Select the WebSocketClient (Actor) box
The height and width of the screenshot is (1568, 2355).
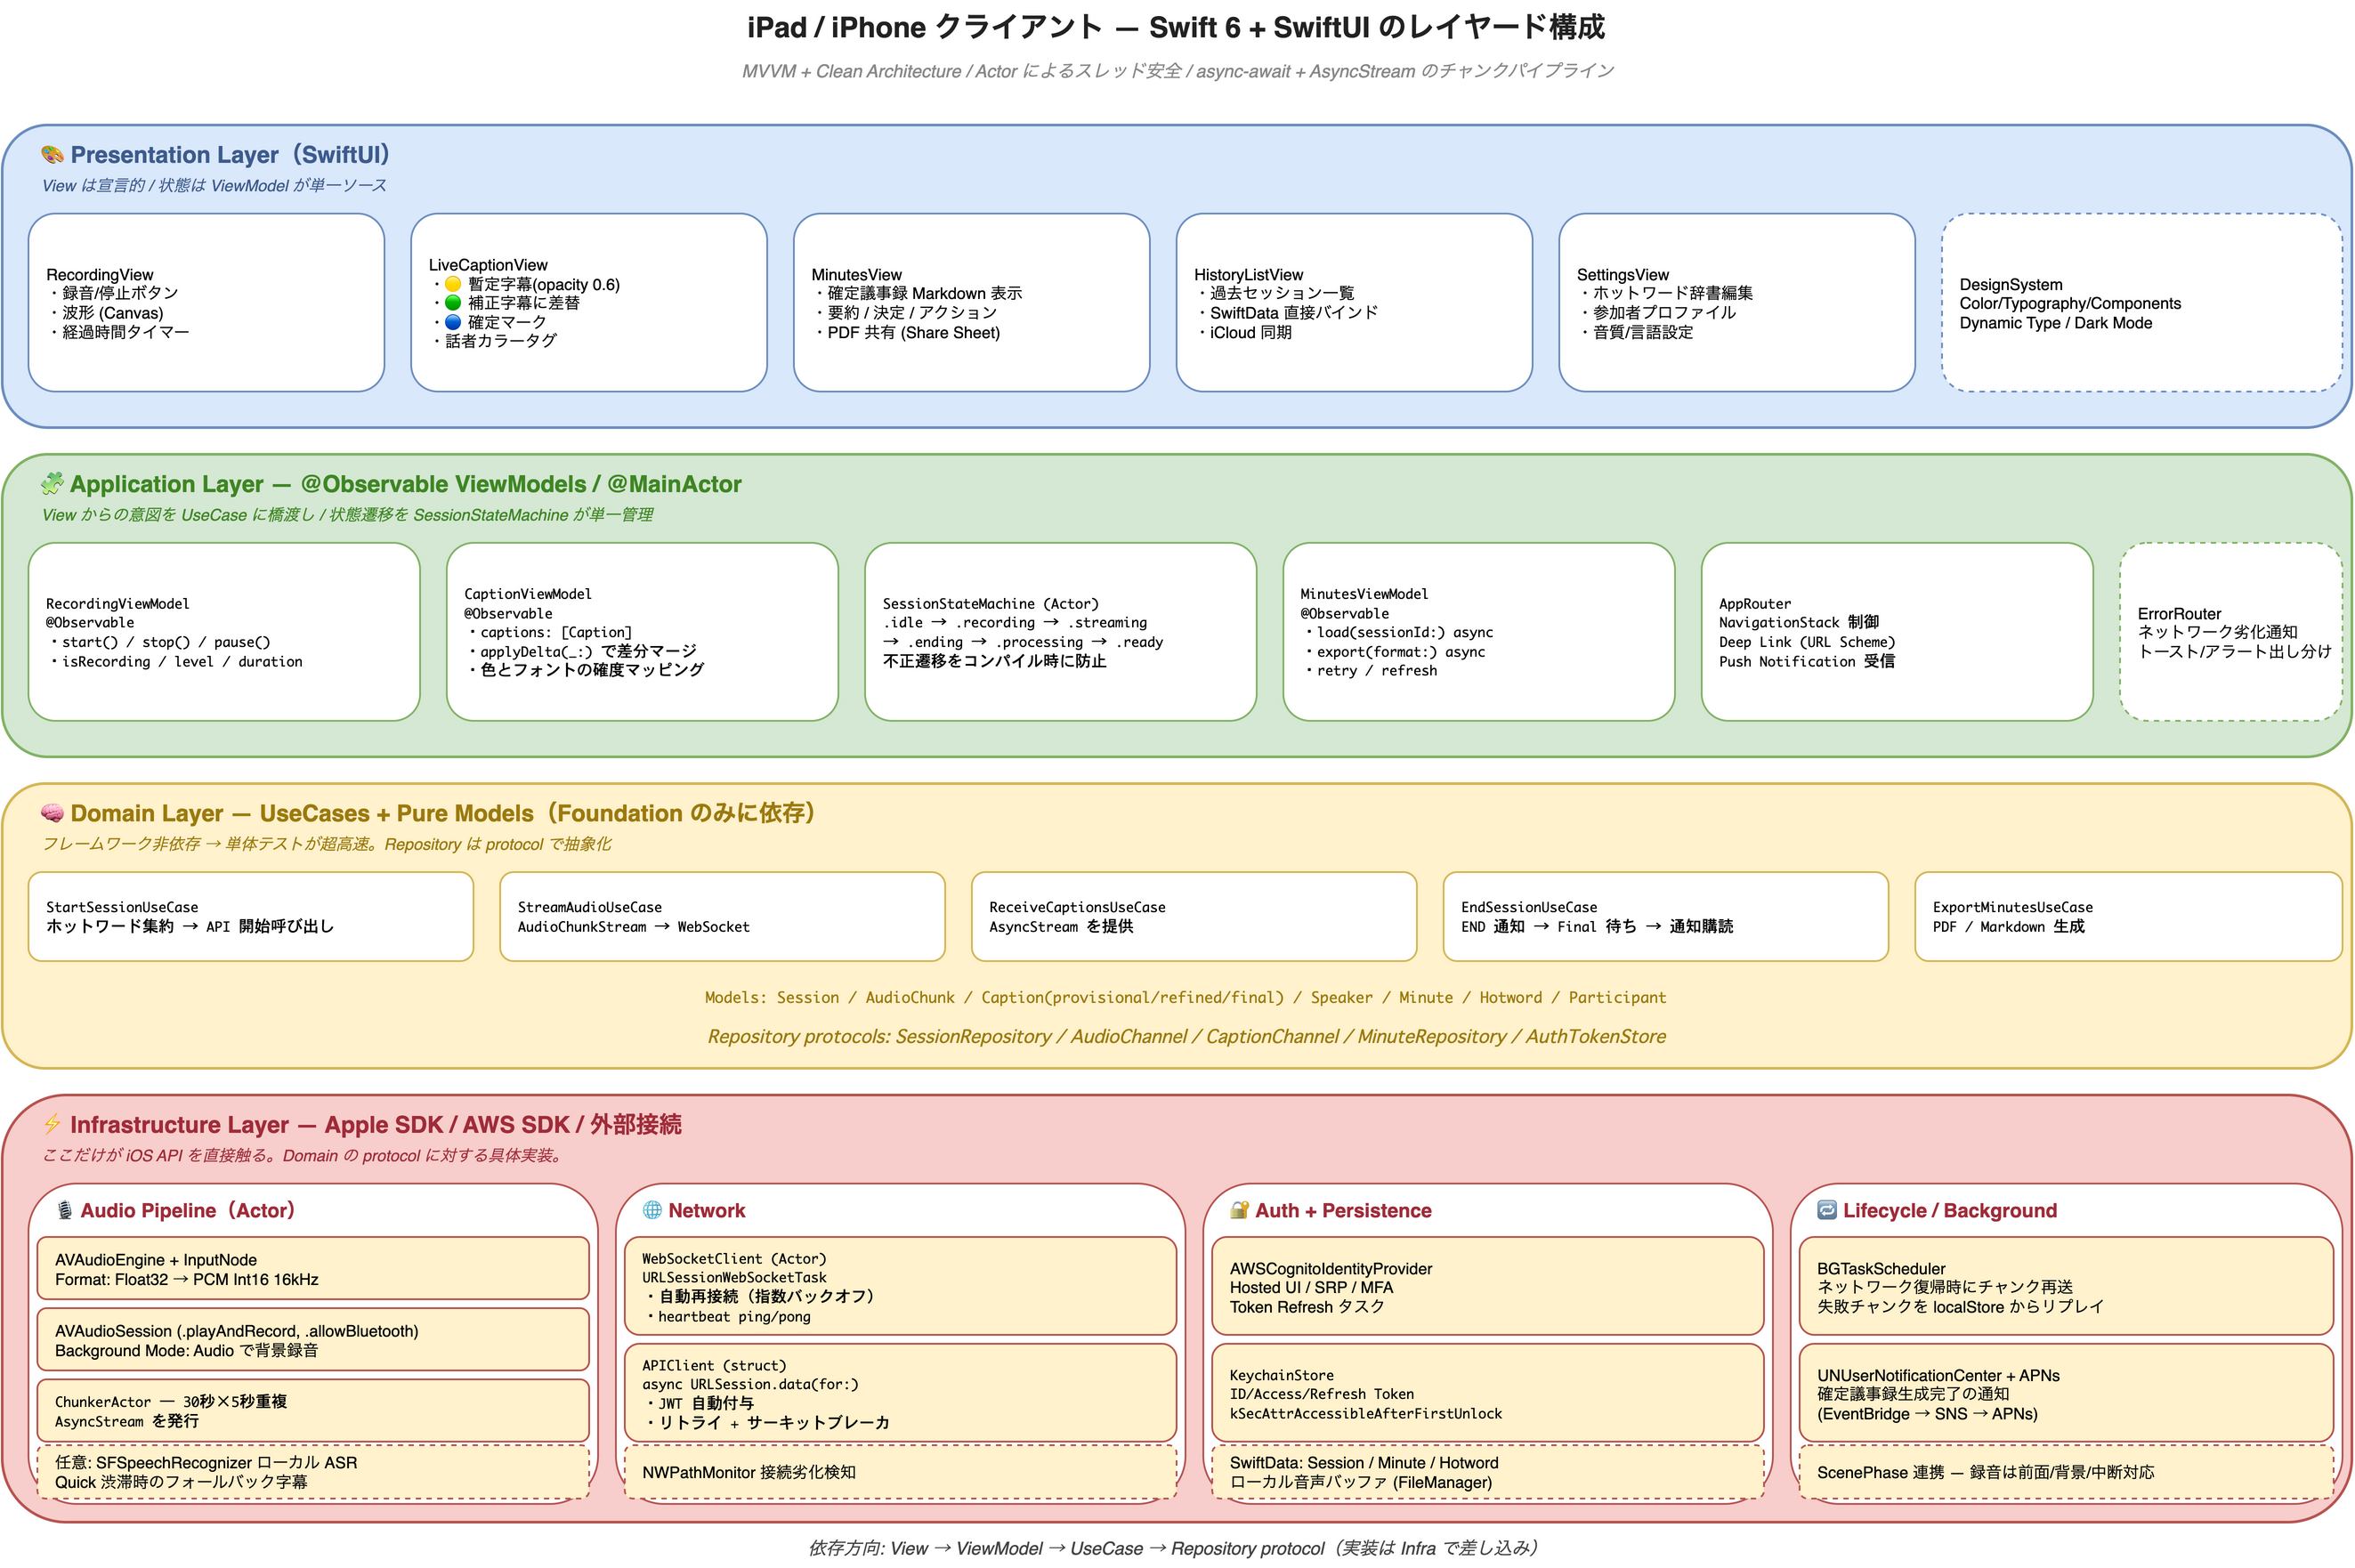coord(900,1287)
